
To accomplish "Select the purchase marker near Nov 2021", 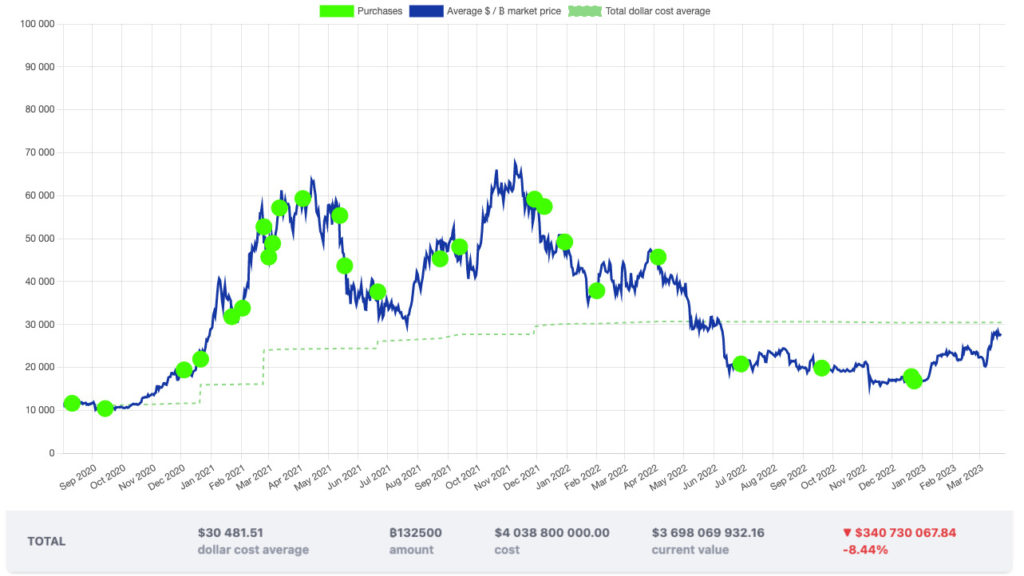I will tap(535, 200).
